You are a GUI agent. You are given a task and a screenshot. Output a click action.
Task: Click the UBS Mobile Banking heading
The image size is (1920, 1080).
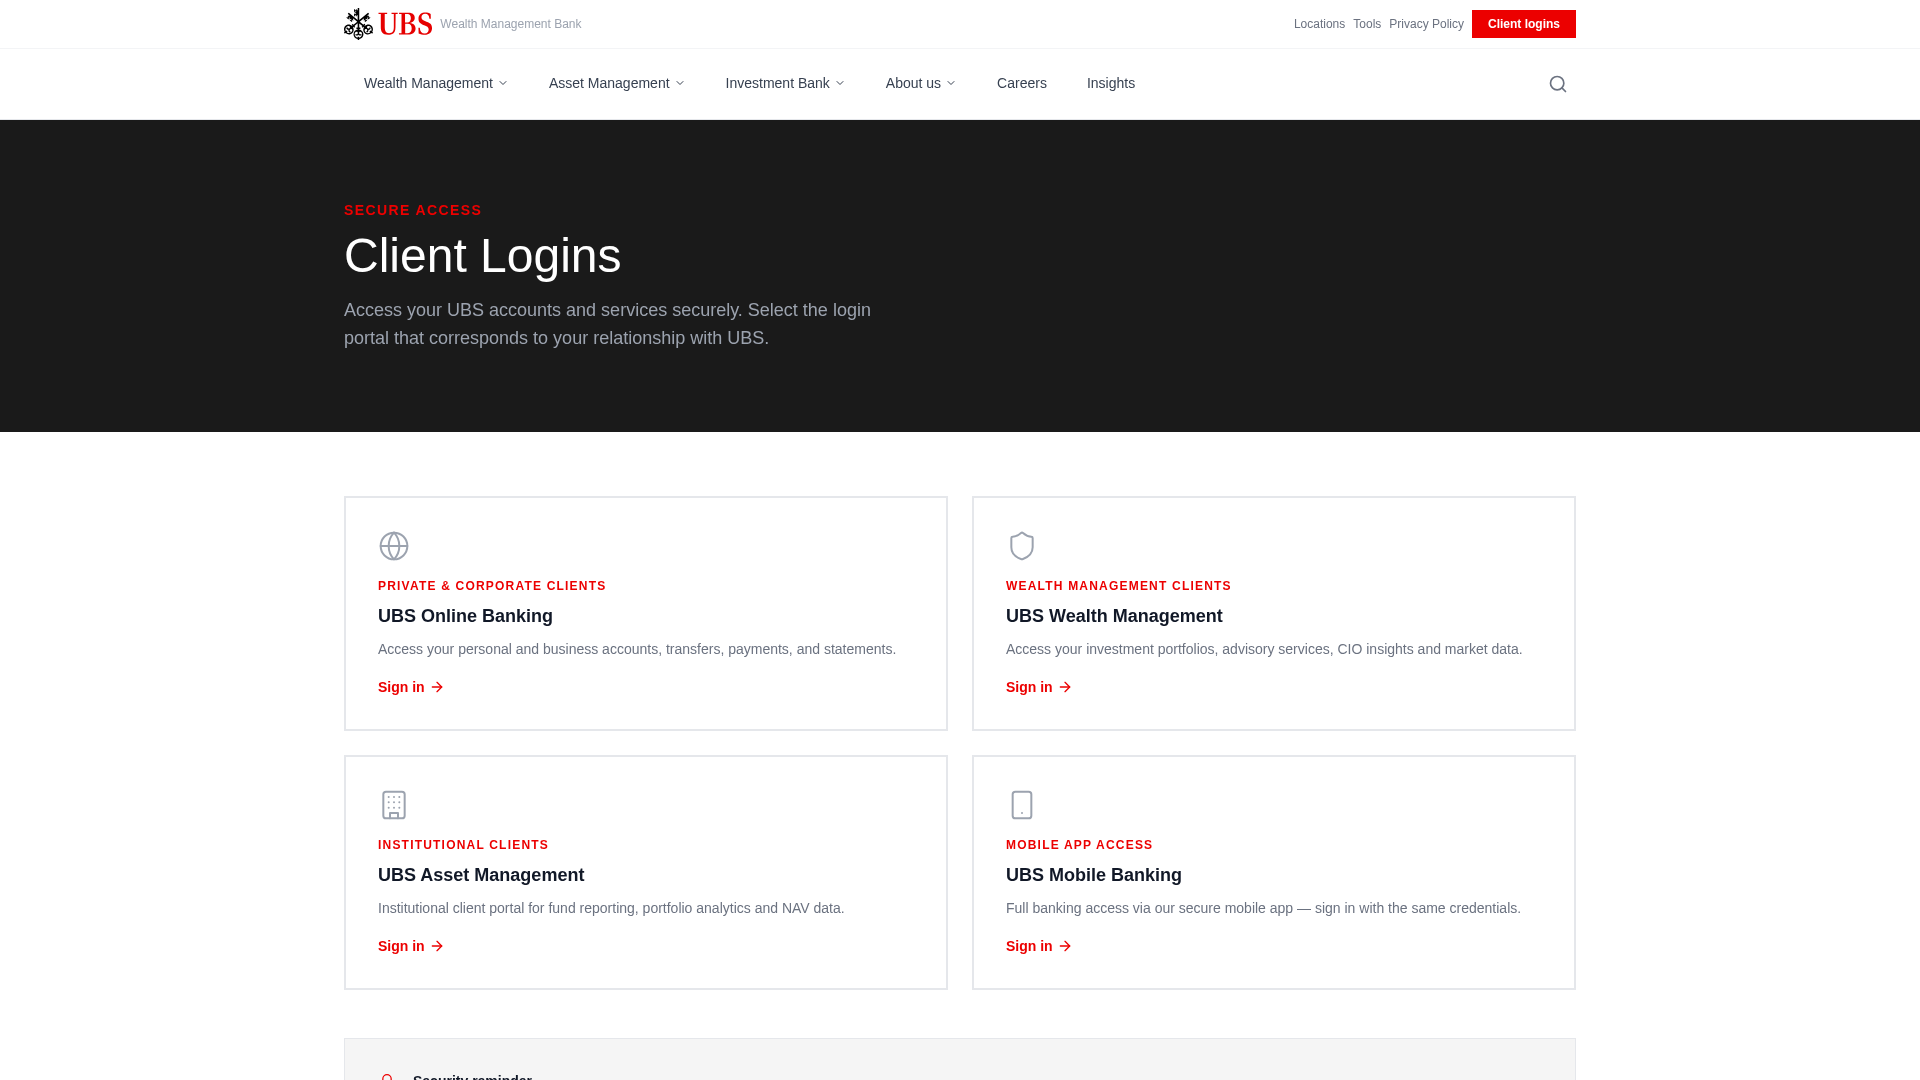coord(1094,875)
